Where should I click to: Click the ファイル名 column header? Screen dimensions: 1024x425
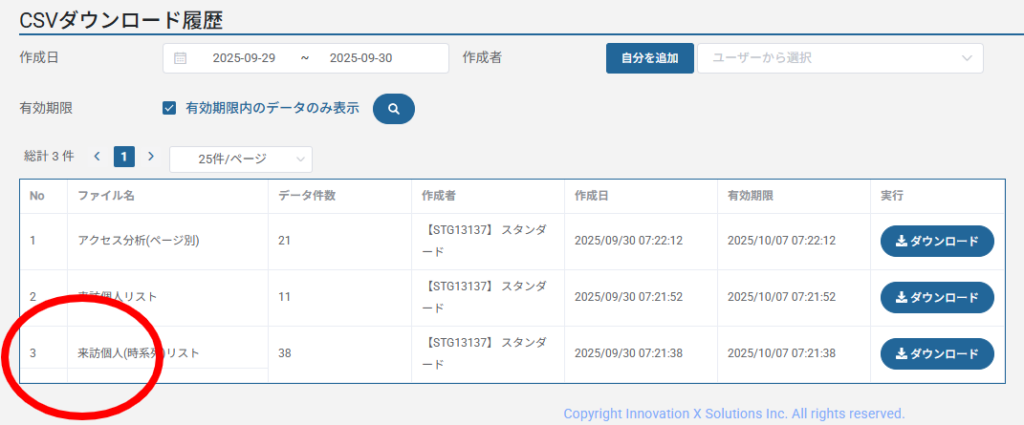coord(106,195)
